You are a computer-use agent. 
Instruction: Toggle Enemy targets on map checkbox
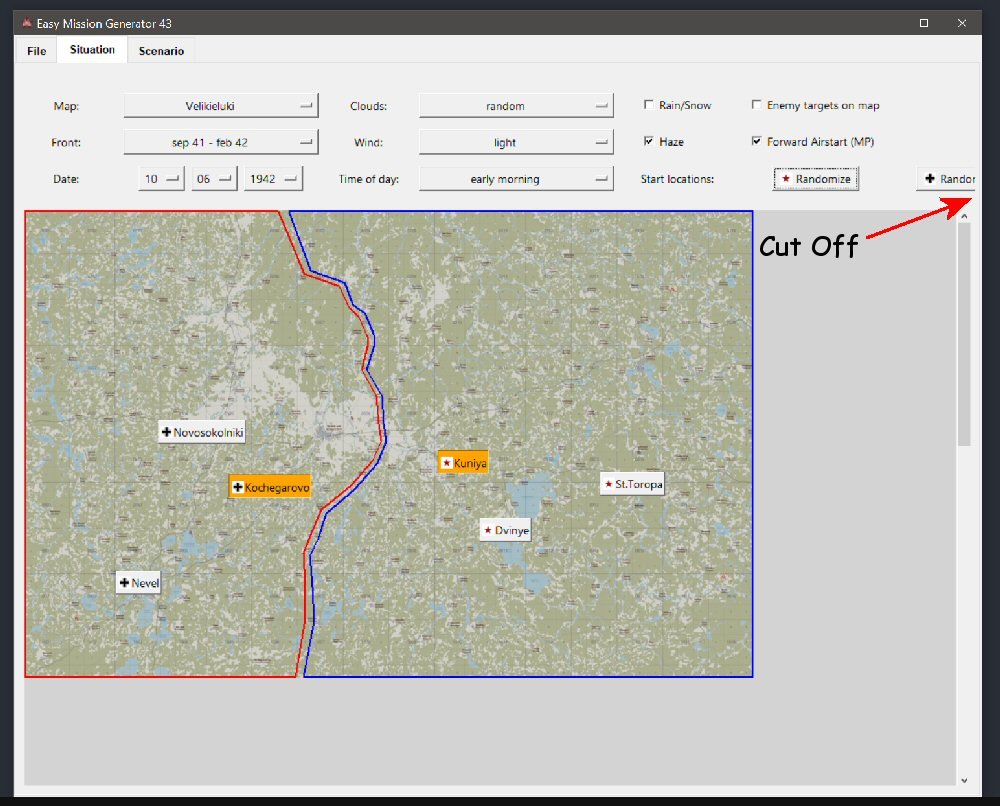point(757,105)
